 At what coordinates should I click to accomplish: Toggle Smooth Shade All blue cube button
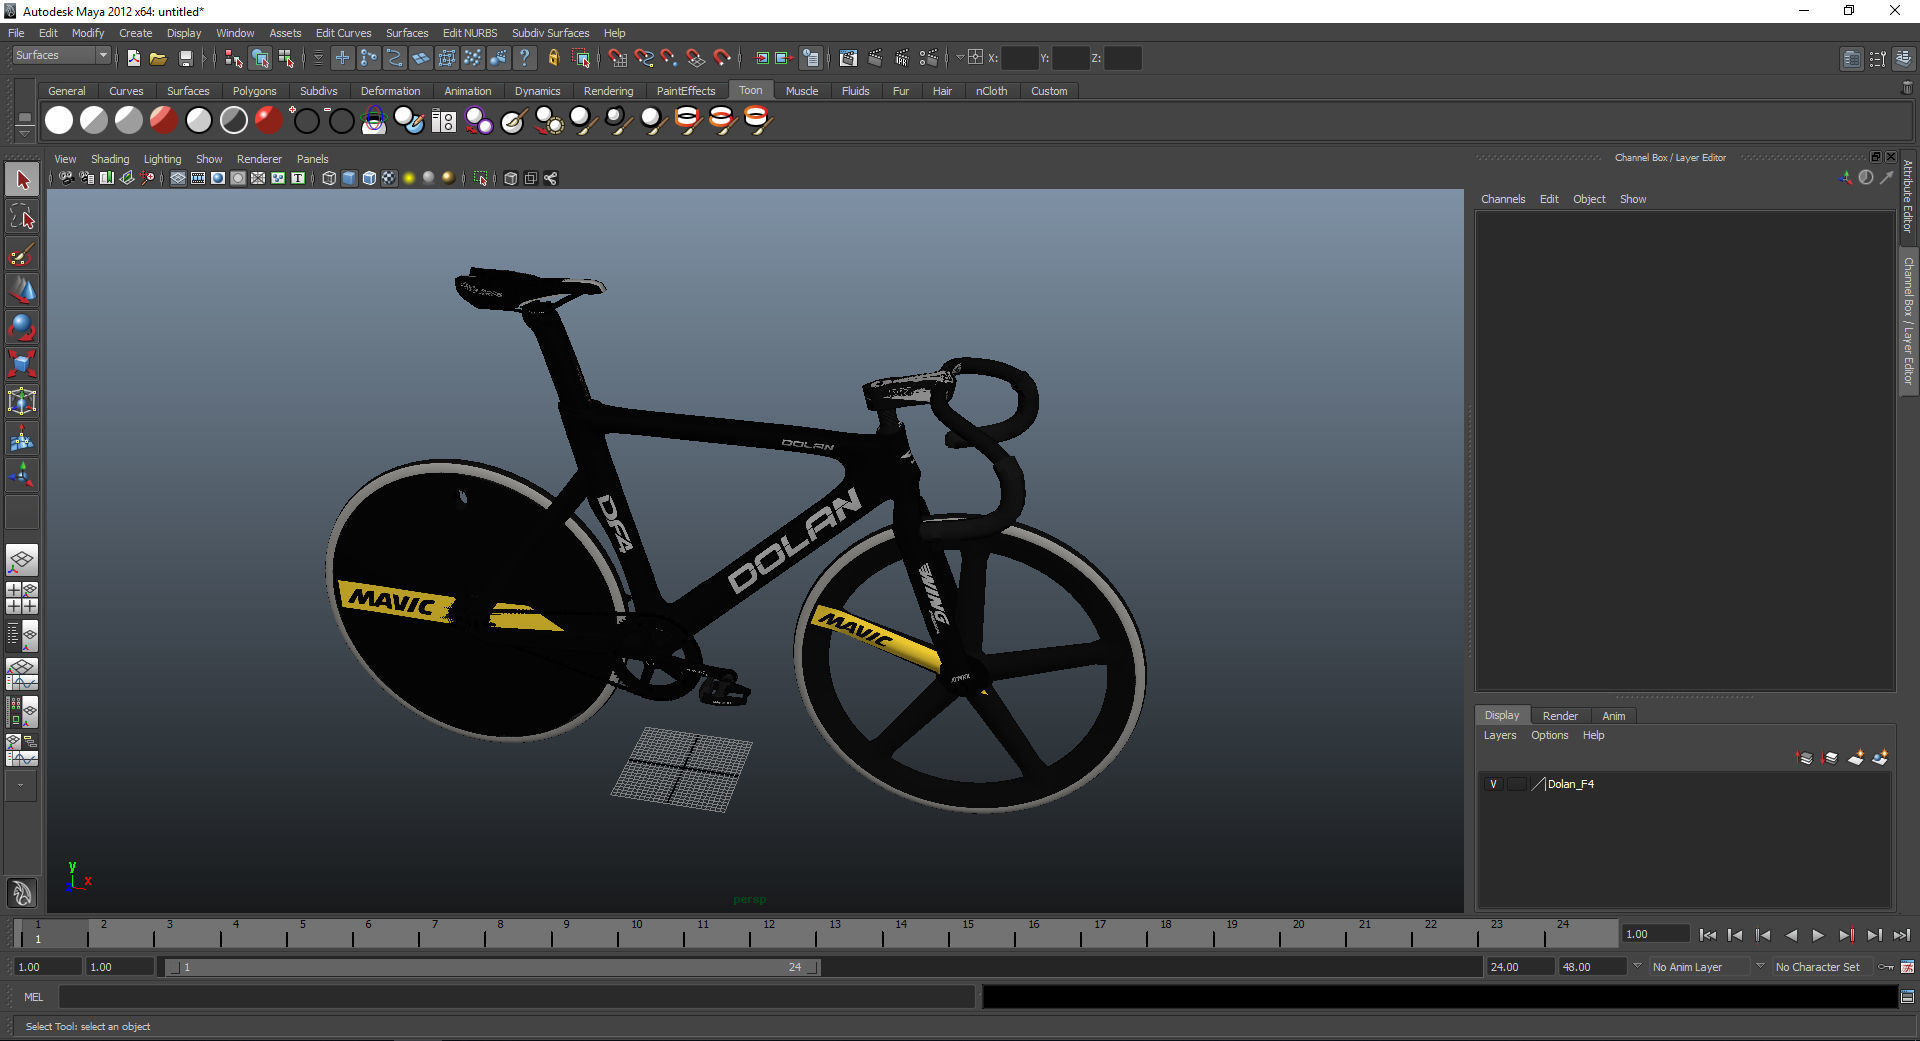click(x=349, y=178)
